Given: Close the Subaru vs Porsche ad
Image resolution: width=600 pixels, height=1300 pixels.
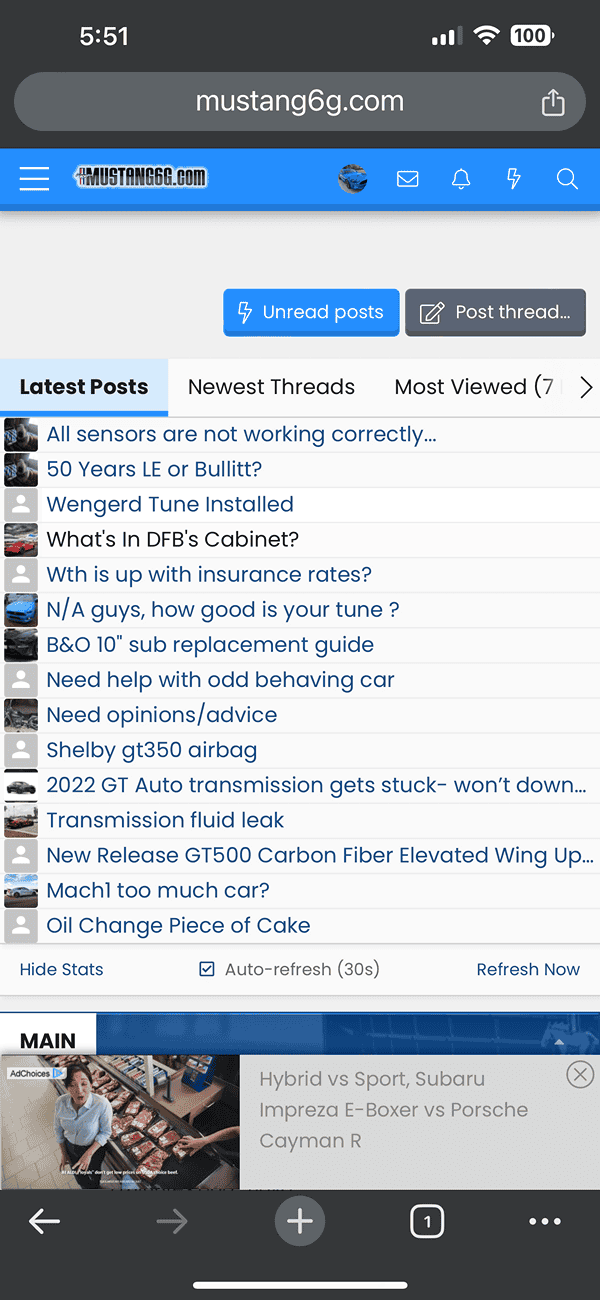Looking at the screenshot, I should pos(579,1075).
